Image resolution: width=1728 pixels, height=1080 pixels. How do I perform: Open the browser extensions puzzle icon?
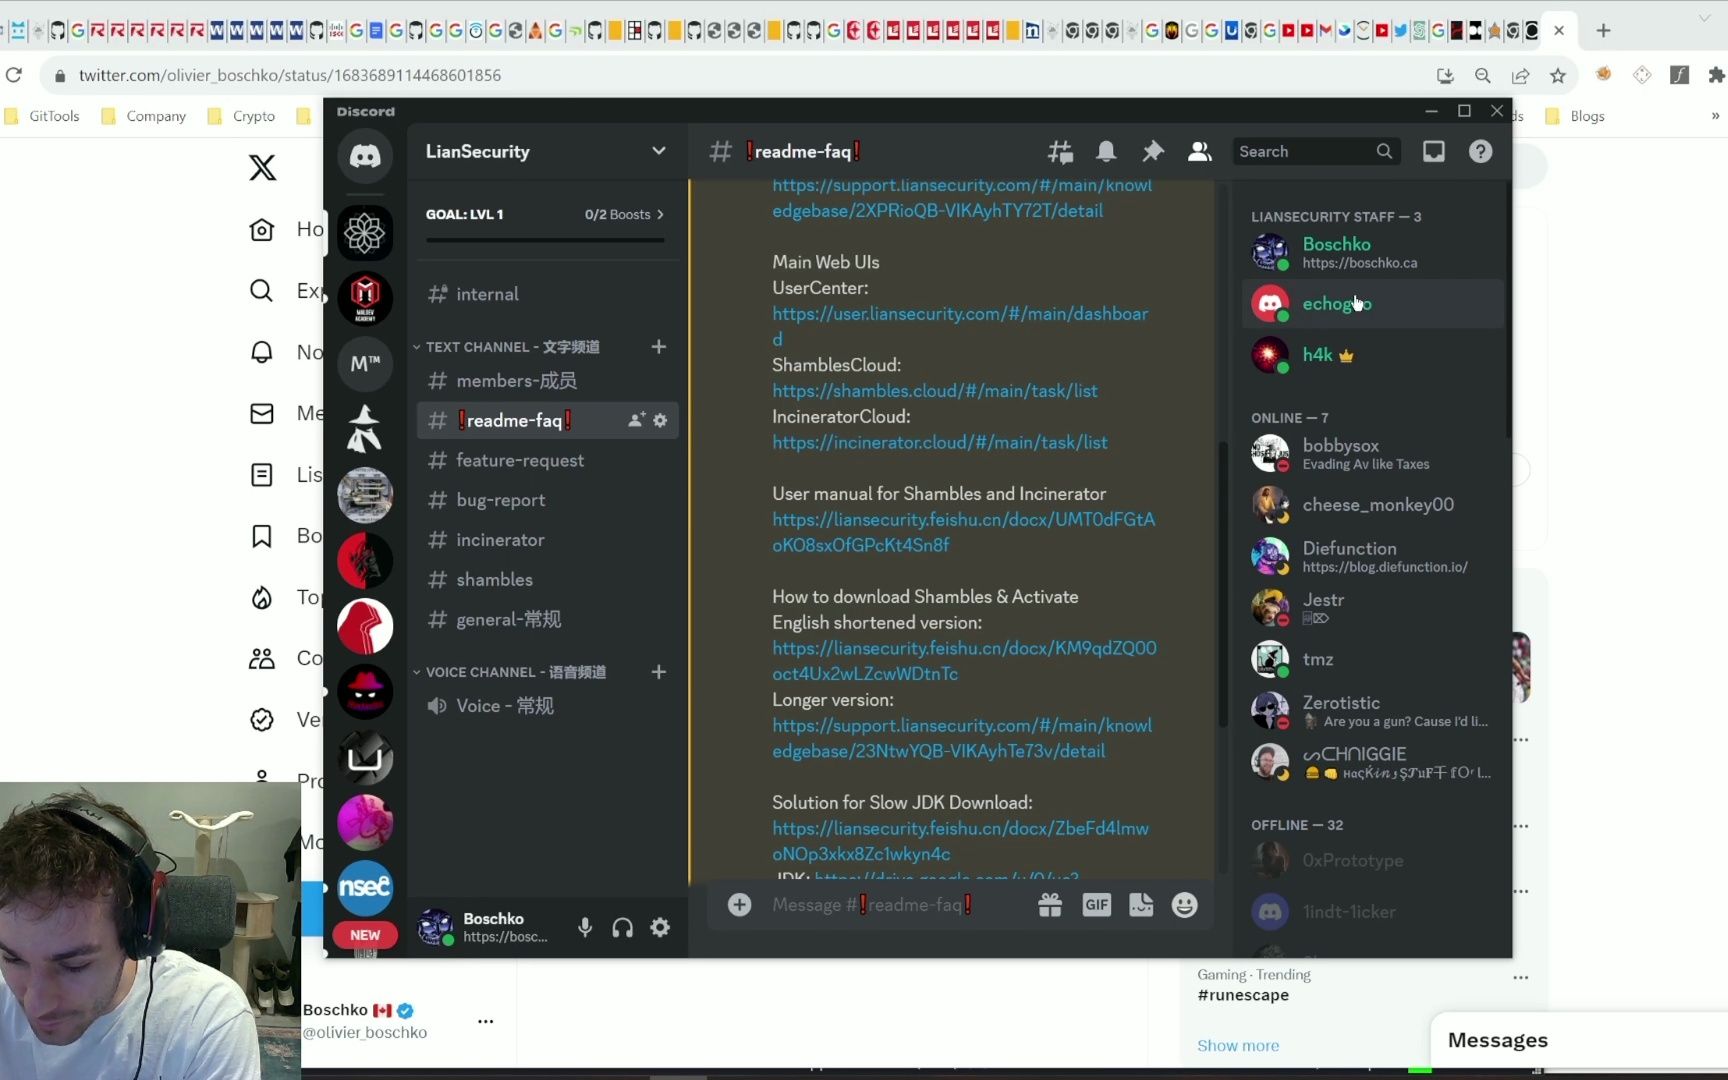(x=1716, y=76)
